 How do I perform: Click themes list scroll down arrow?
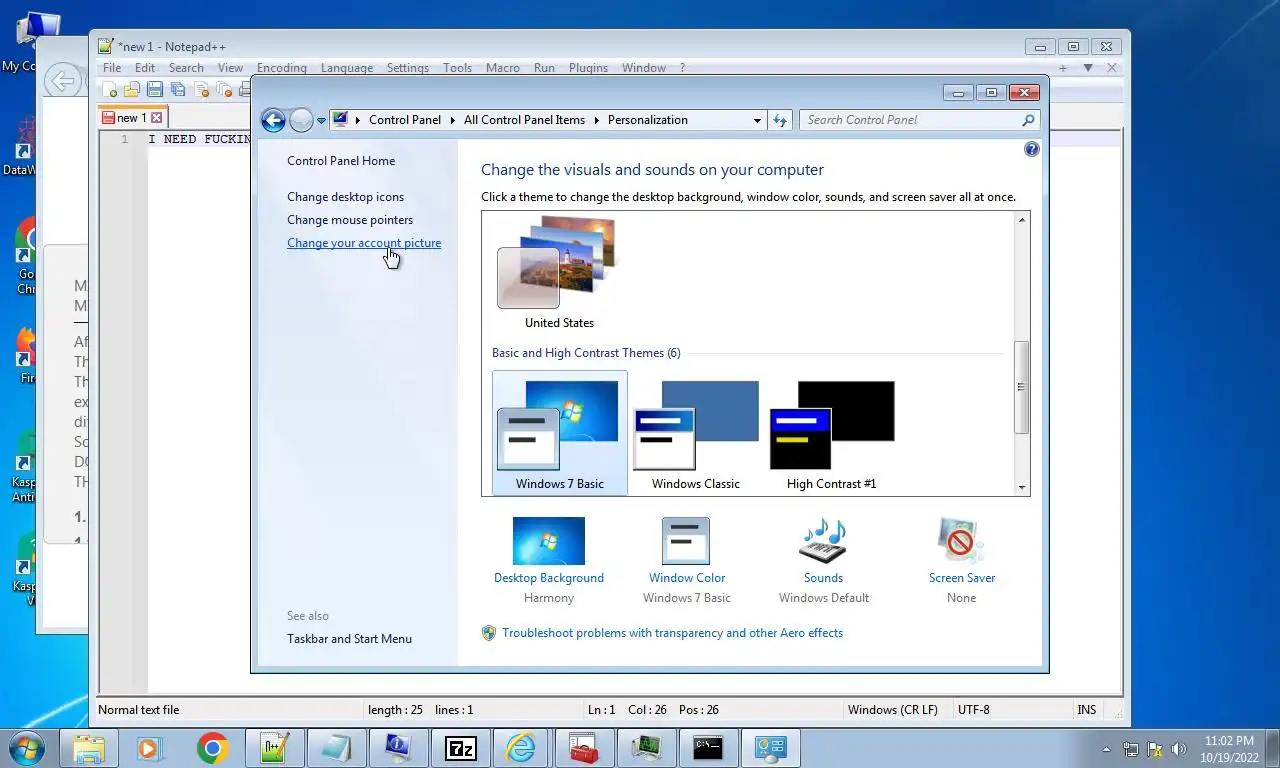[x=1021, y=487]
